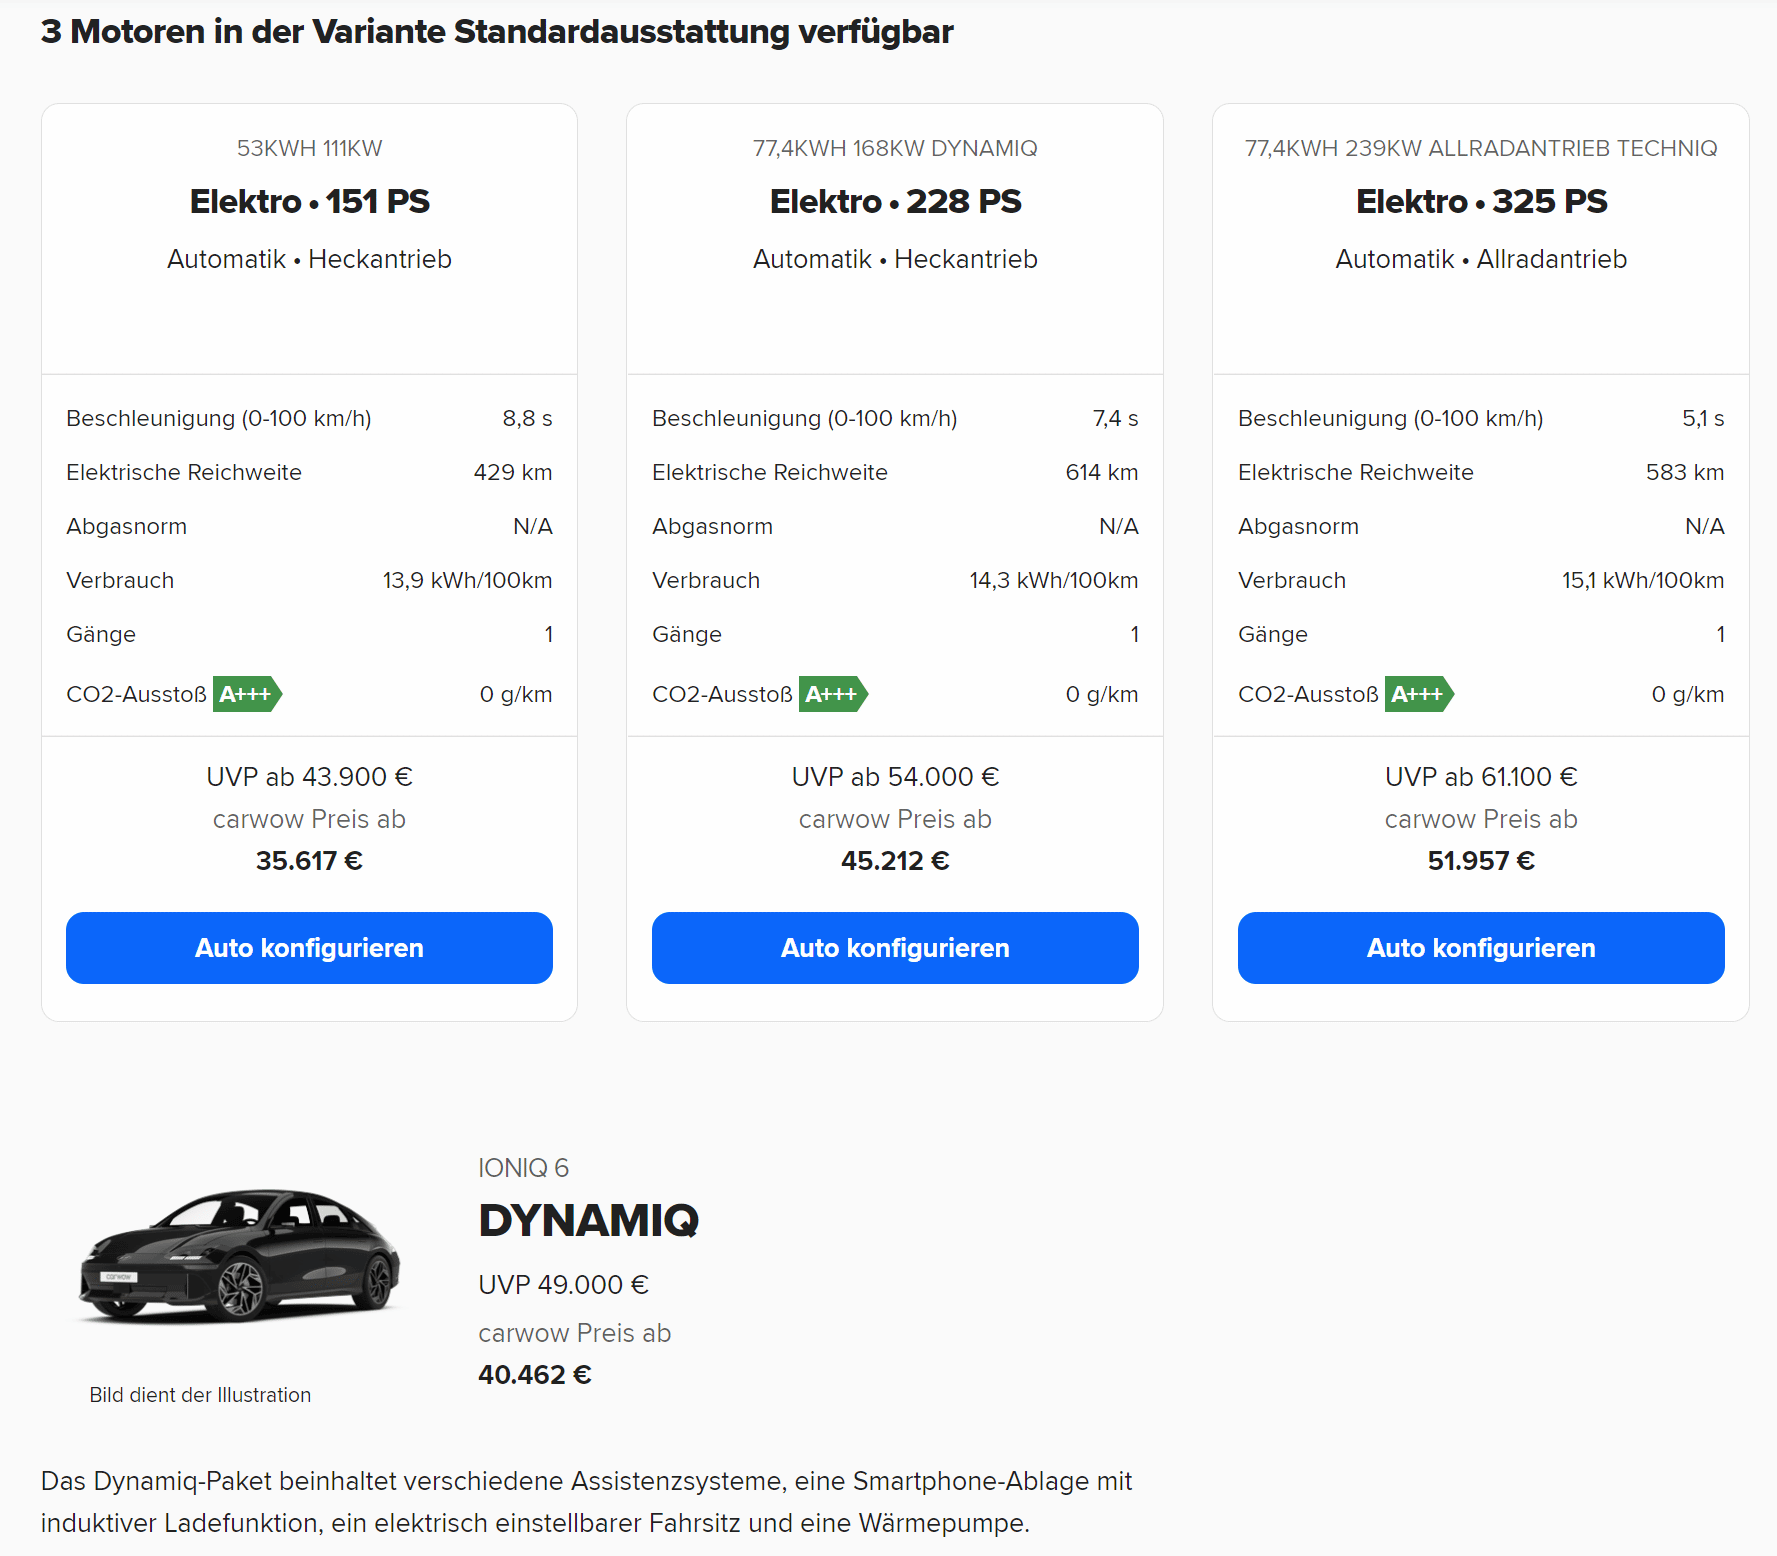The width and height of the screenshot is (1777, 1556).
Task: Configure the 239KW Allradantrieb Techniq model
Action: (x=1481, y=948)
